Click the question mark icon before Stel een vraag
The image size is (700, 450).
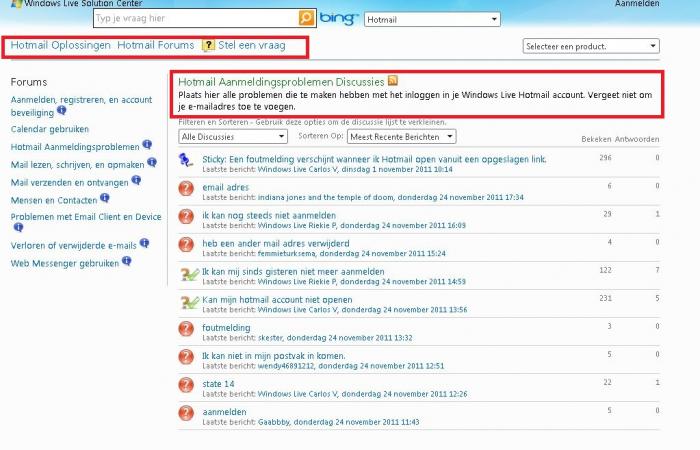click(208, 46)
